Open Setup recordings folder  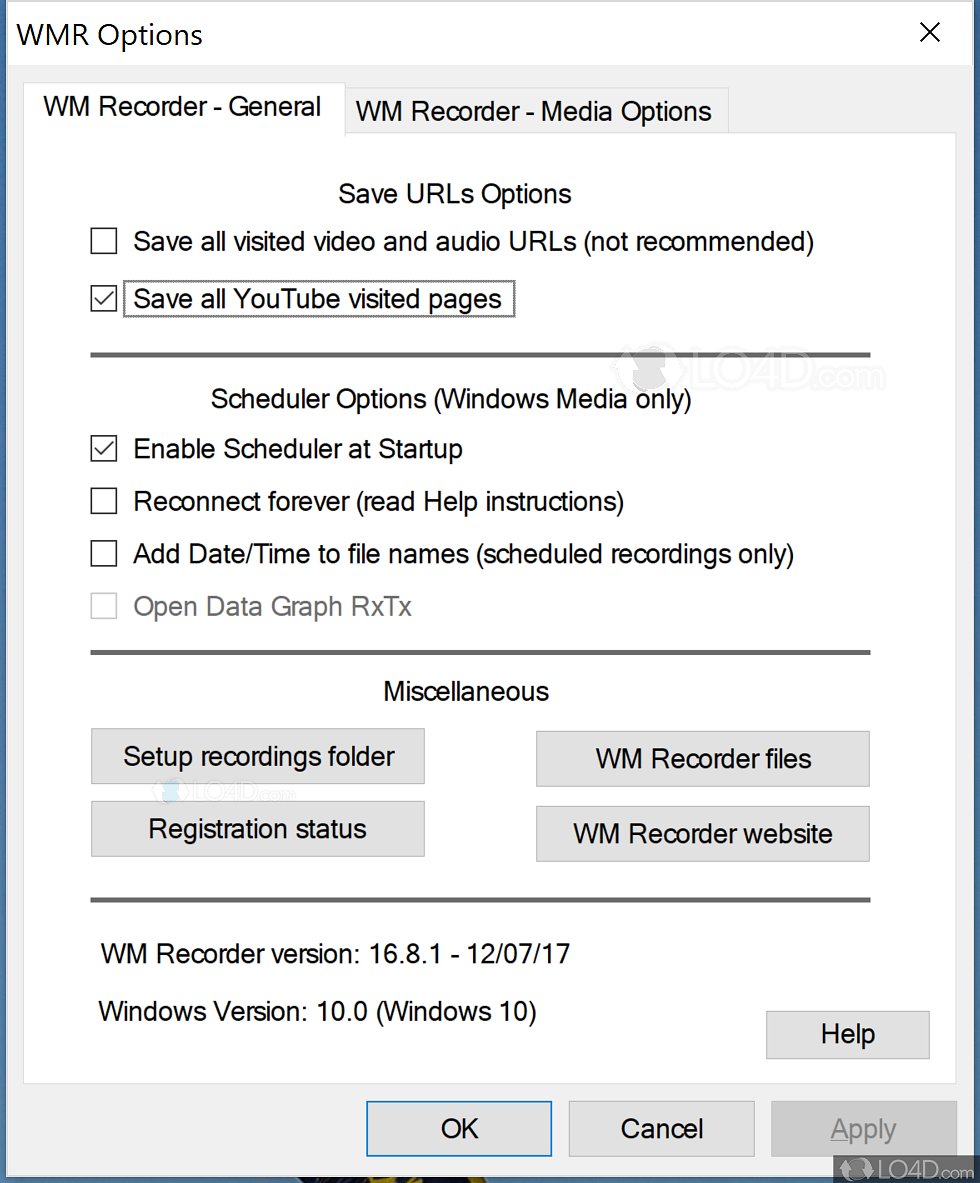point(258,757)
